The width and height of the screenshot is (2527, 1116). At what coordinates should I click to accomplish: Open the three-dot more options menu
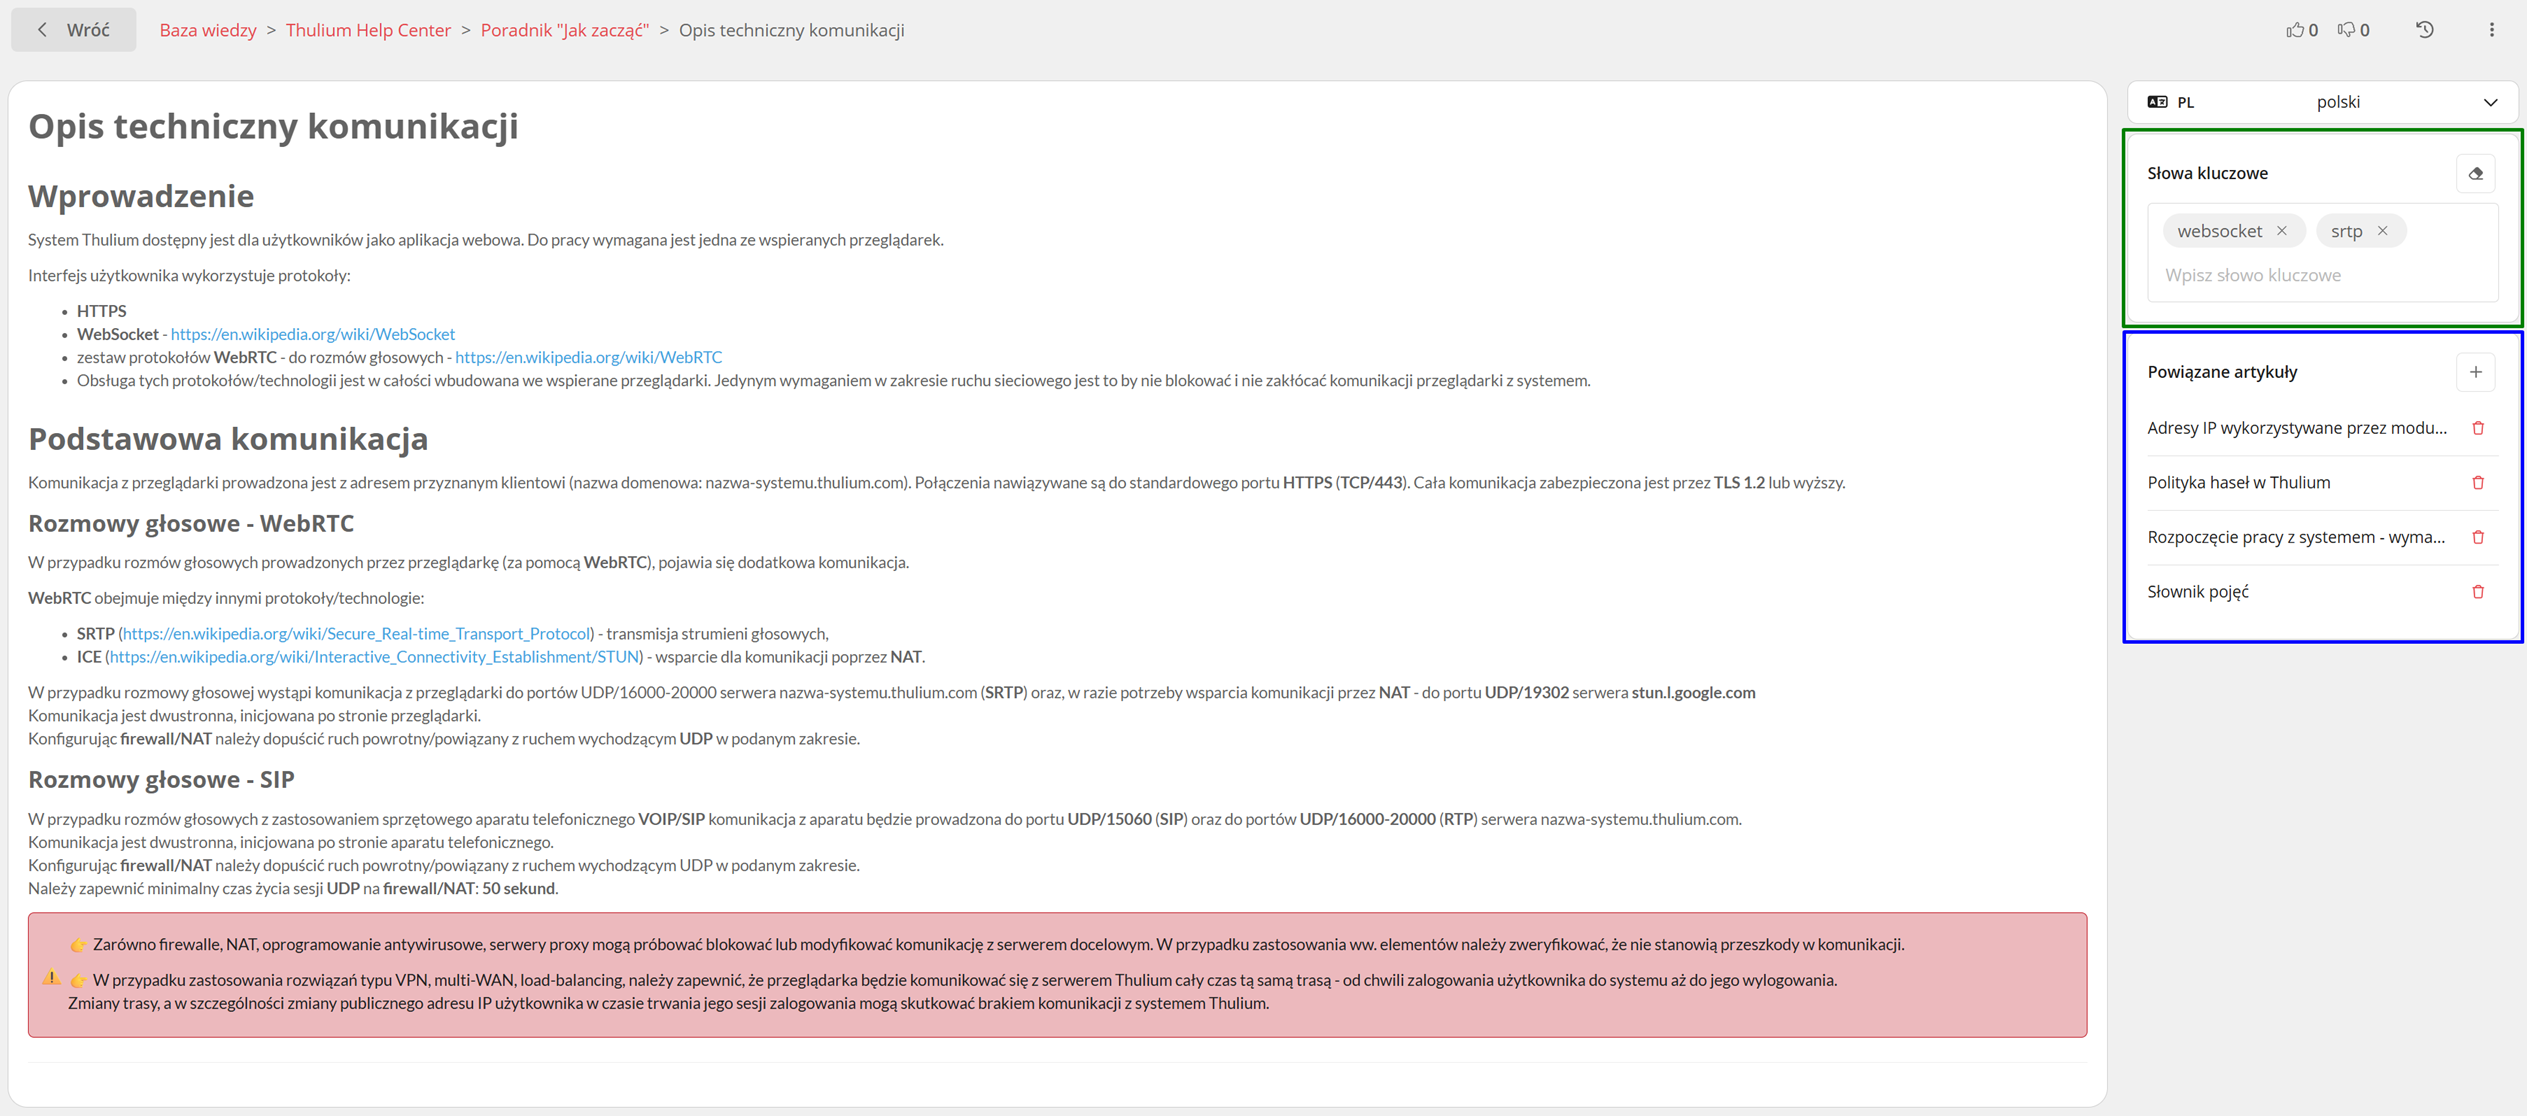click(x=2492, y=30)
